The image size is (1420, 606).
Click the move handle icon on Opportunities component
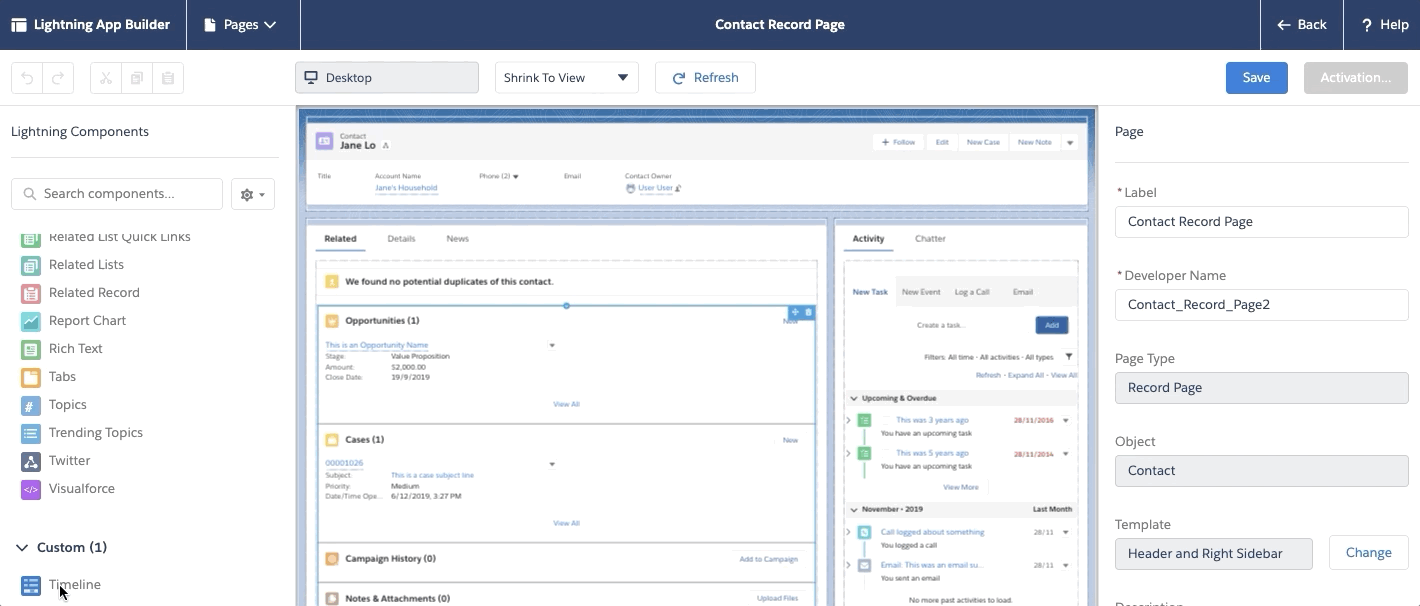pyautogui.click(x=796, y=312)
